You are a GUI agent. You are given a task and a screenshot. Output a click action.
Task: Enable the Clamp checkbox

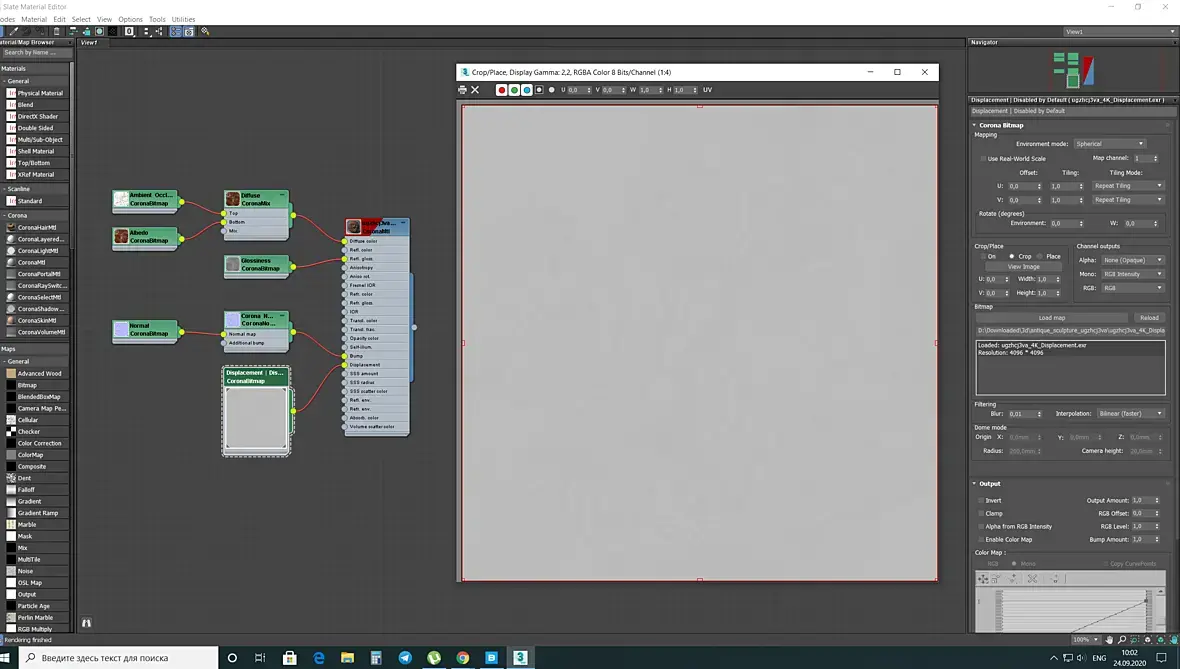pyautogui.click(x=981, y=513)
